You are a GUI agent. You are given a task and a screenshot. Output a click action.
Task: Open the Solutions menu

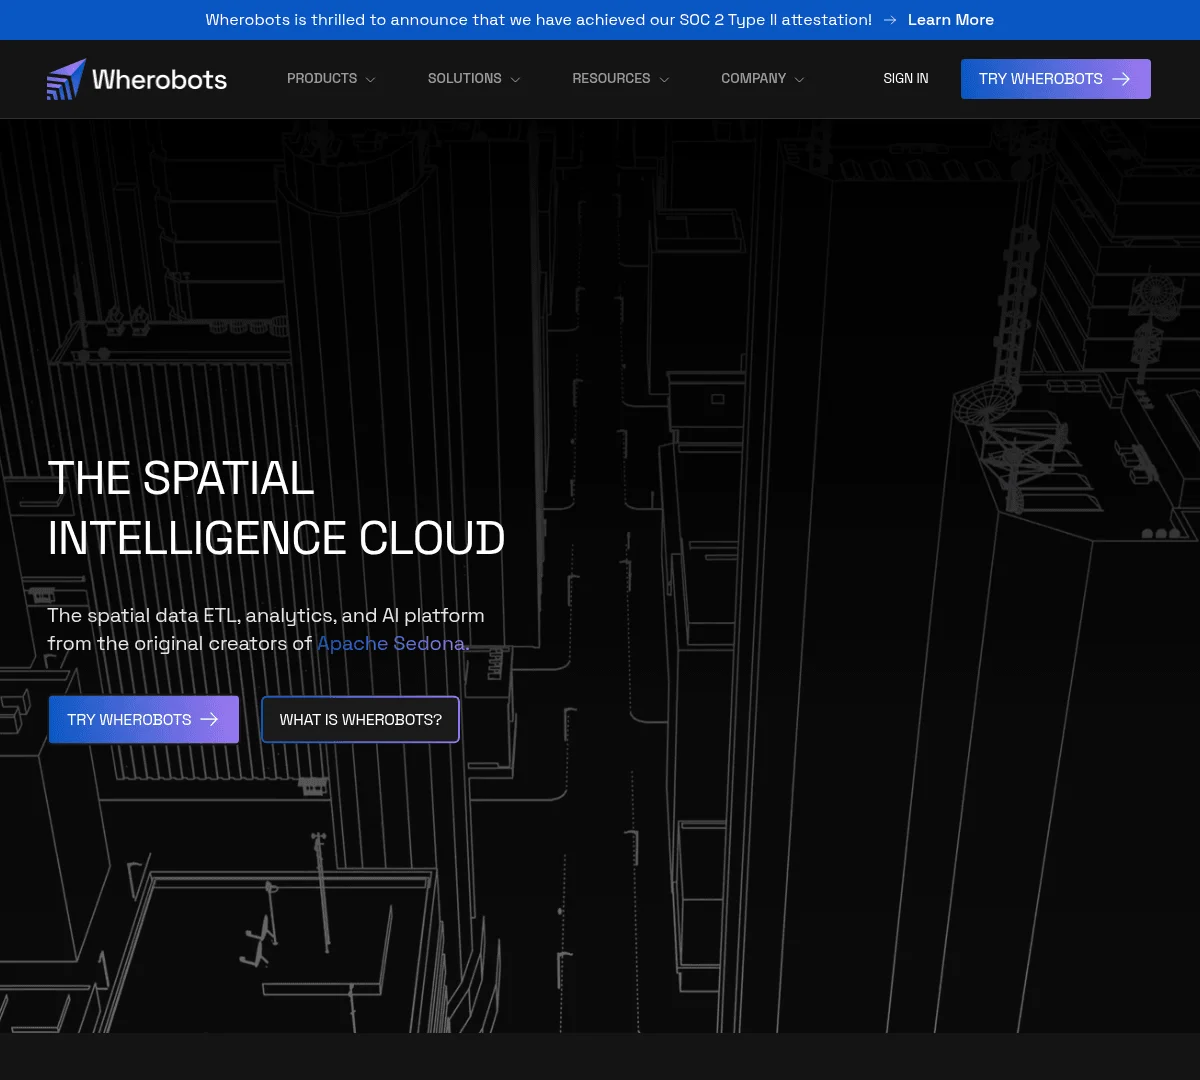coord(464,78)
